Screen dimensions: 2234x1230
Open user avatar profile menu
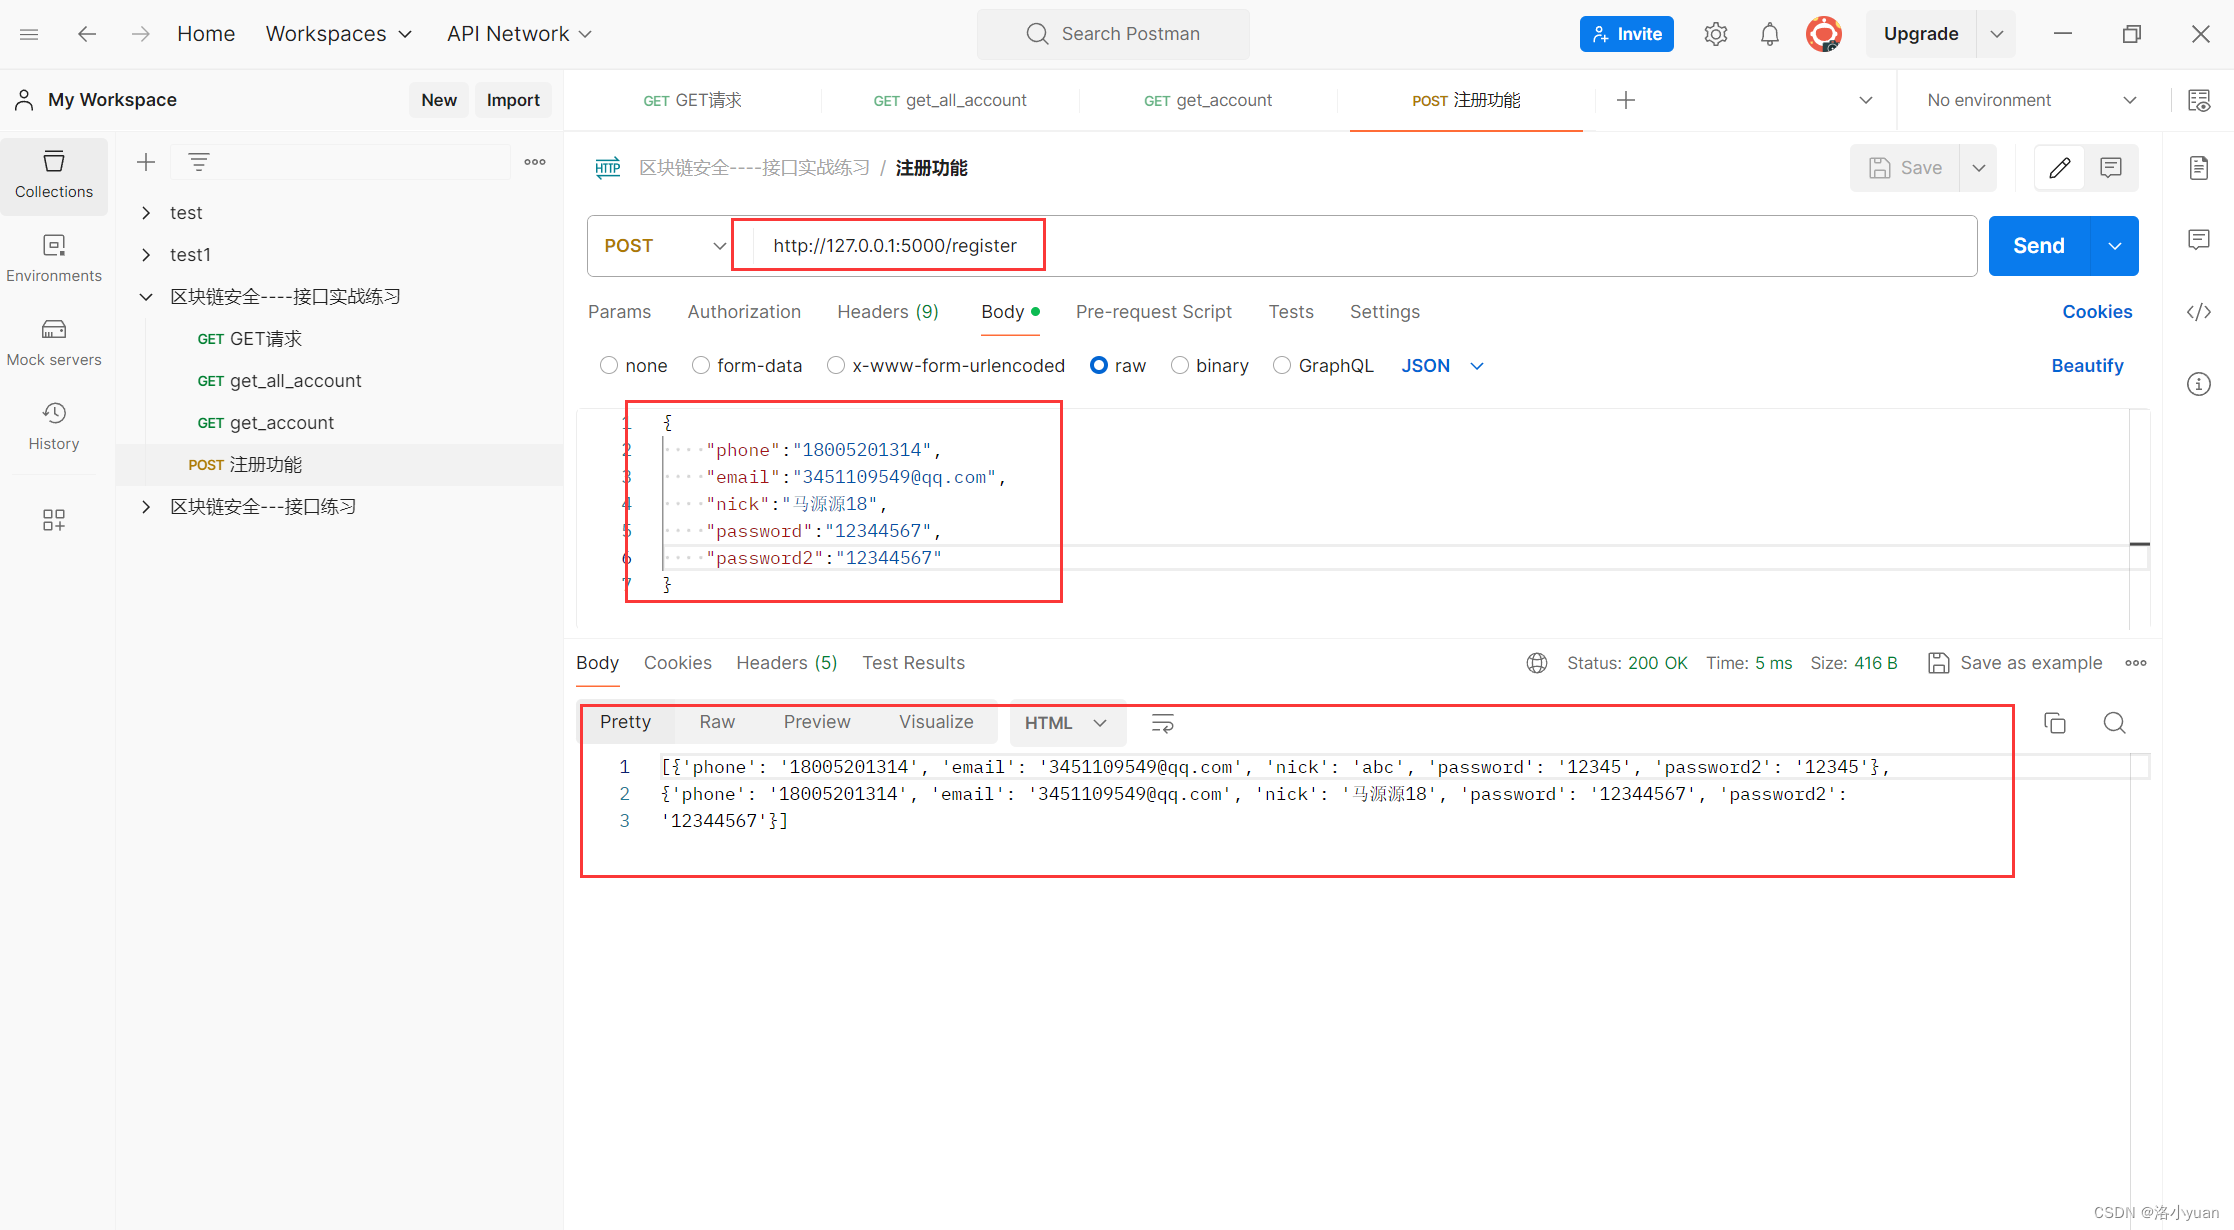pos(1824,34)
